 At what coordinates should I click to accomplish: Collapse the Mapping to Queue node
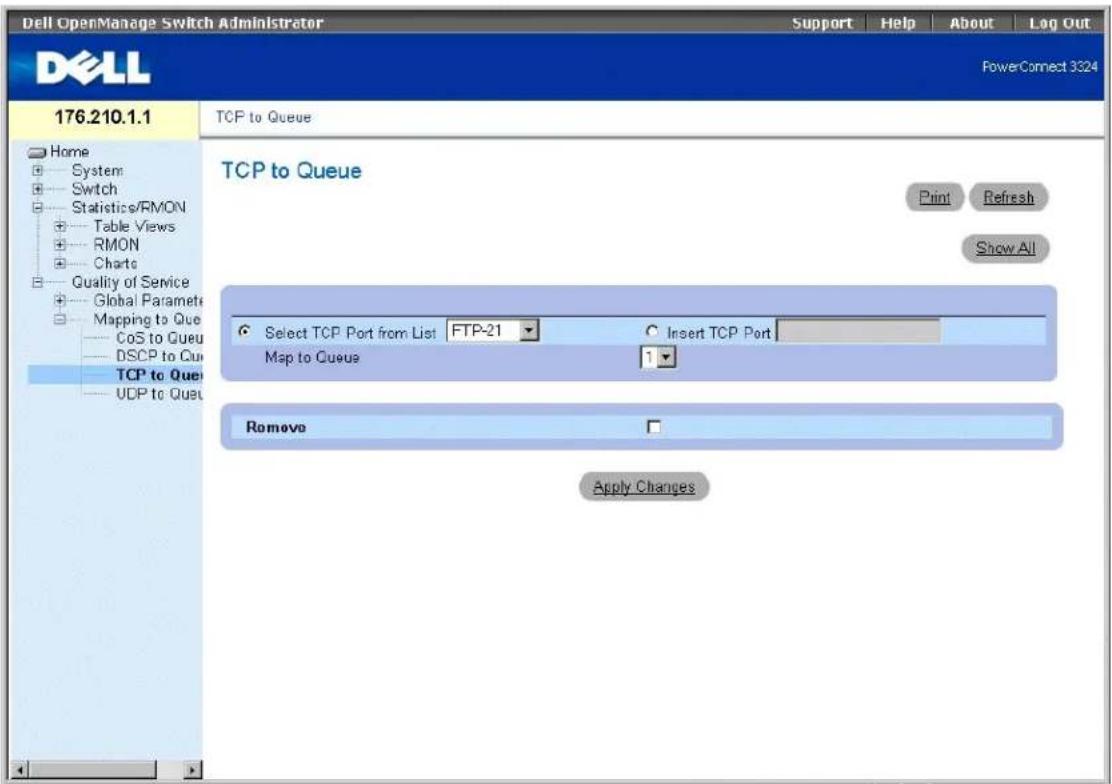click(x=60, y=319)
